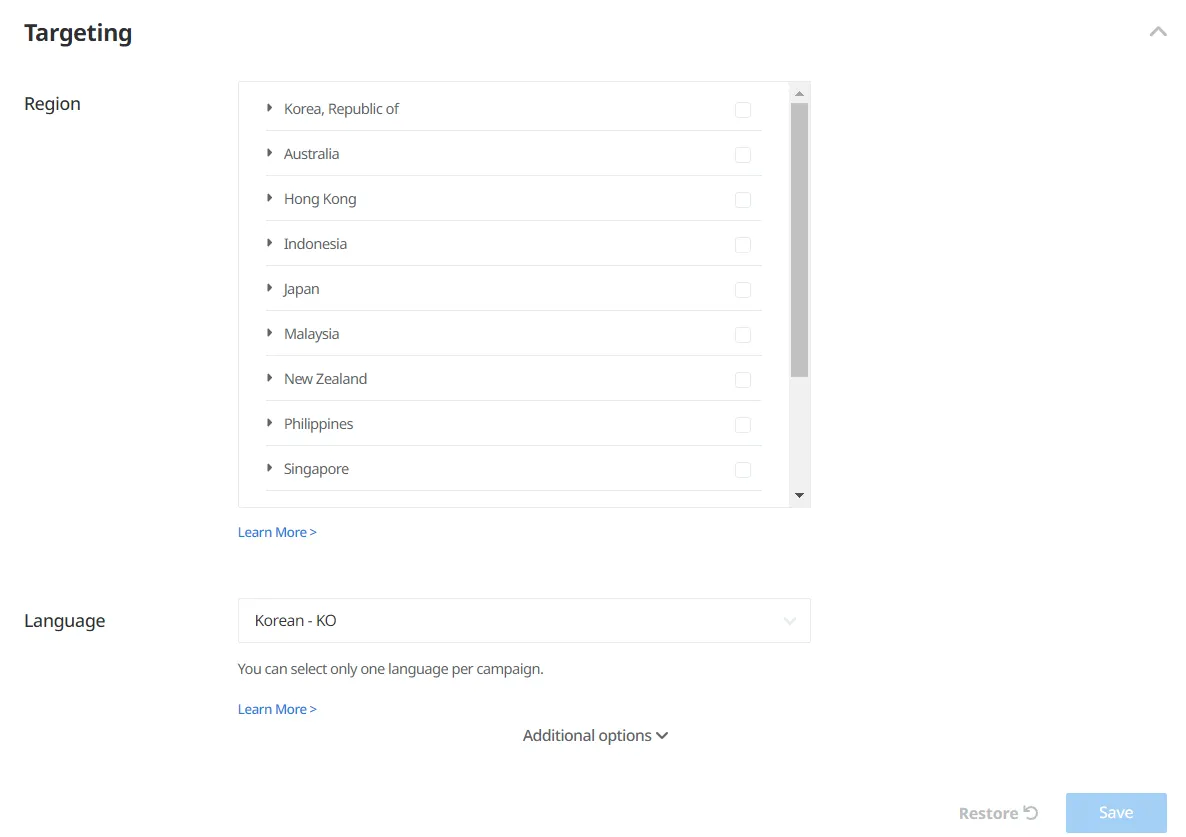Check the Hong Kong checkbox
Viewport: 1186px width, 837px height.
click(742, 200)
